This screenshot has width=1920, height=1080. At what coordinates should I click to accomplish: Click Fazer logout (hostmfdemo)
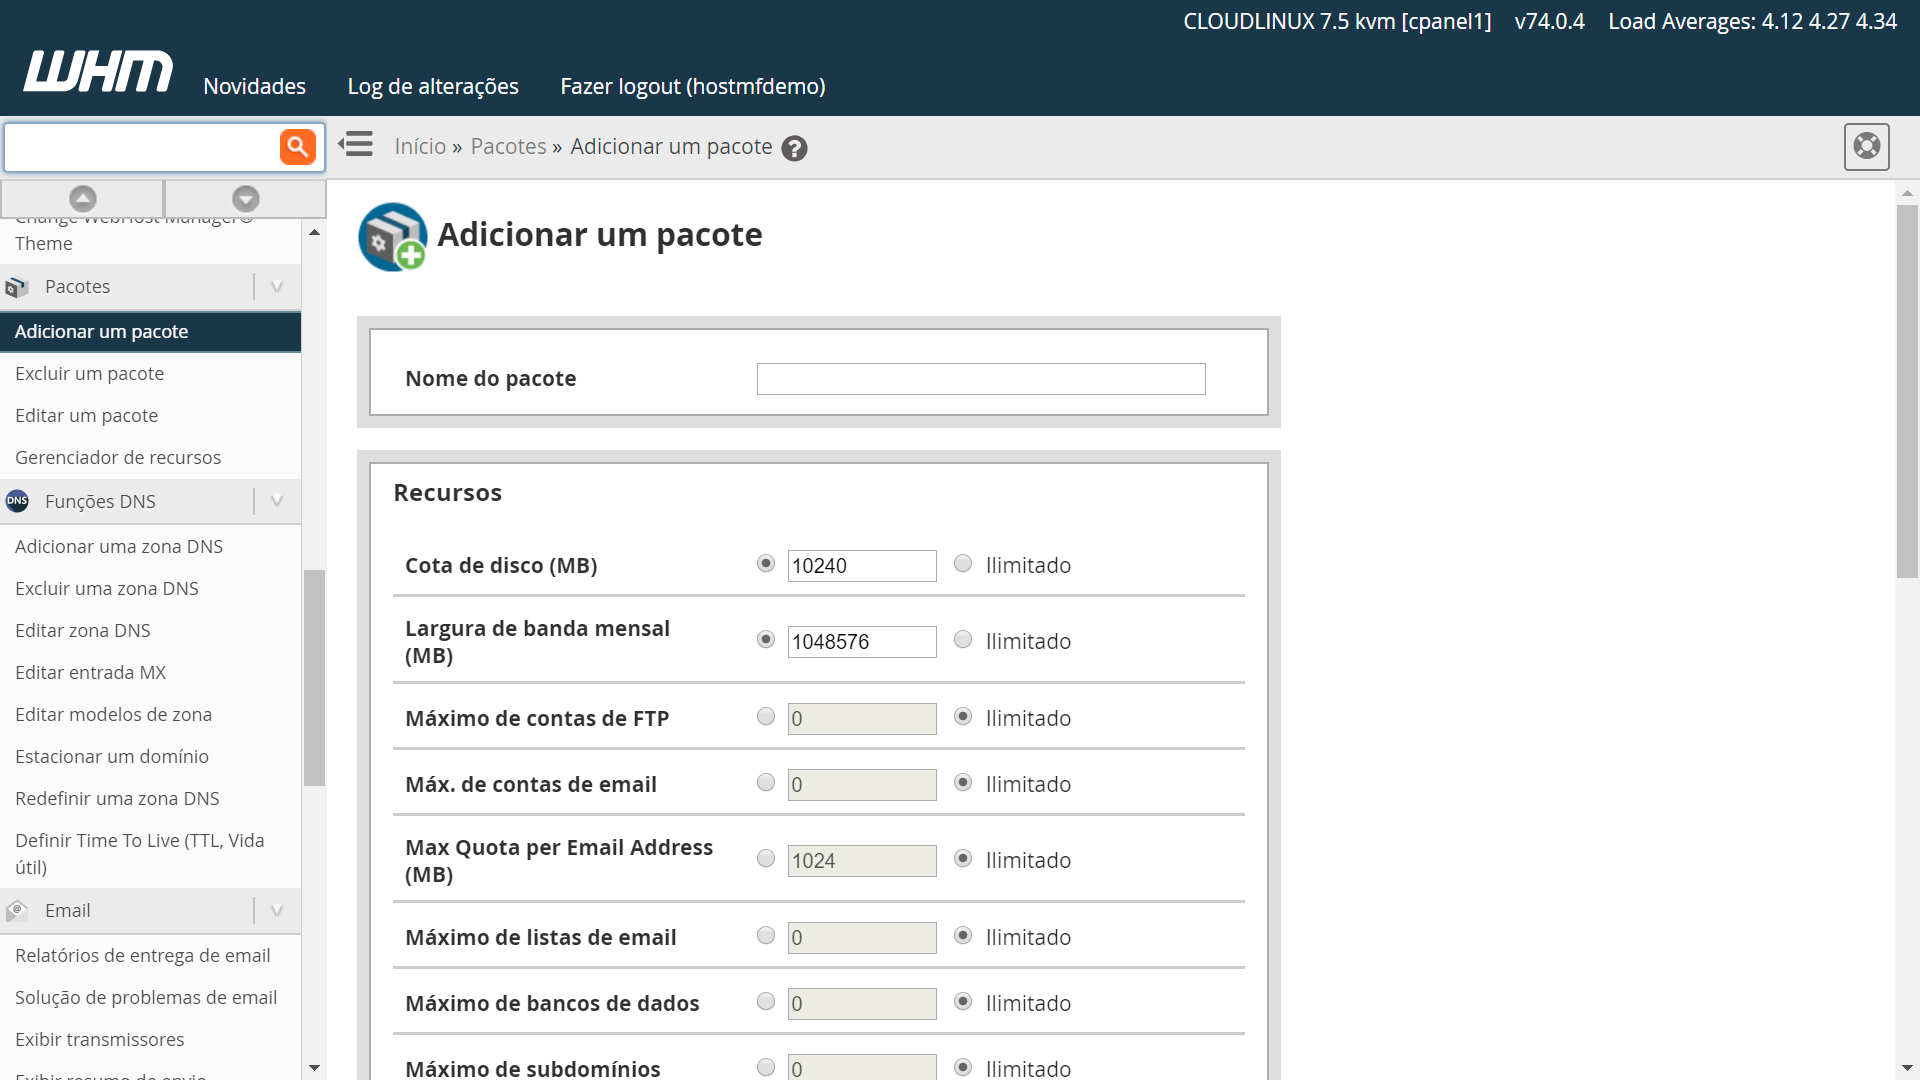click(693, 86)
